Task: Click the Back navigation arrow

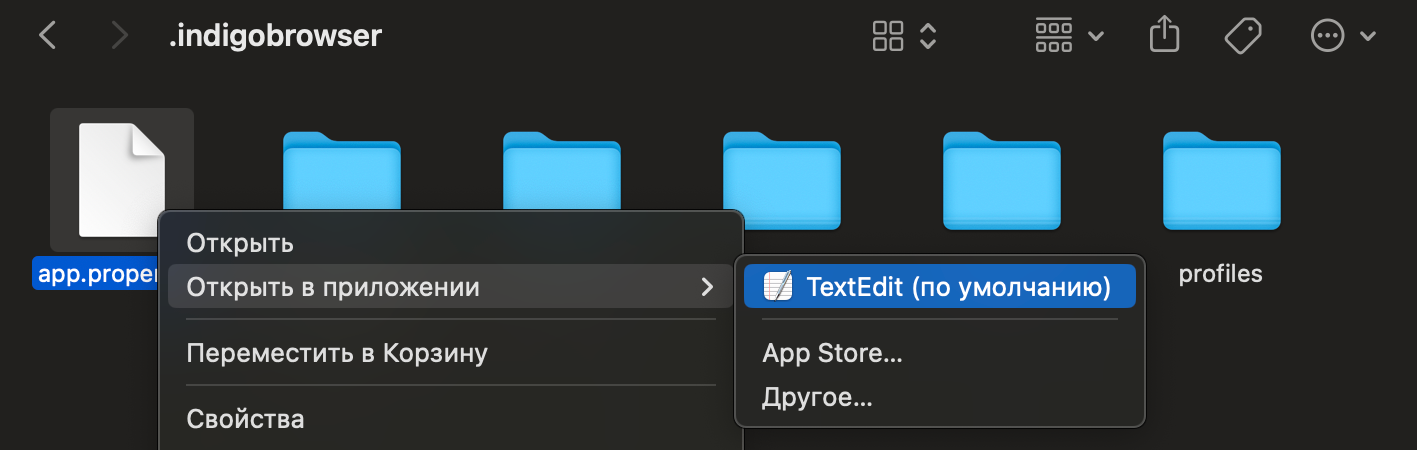Action: click(x=47, y=37)
